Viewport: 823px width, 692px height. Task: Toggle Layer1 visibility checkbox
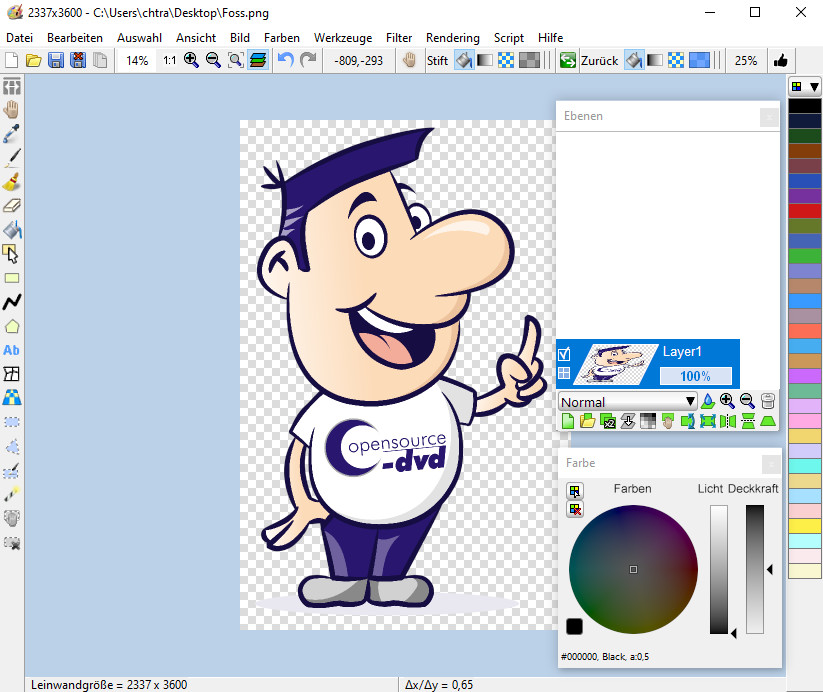click(x=564, y=353)
